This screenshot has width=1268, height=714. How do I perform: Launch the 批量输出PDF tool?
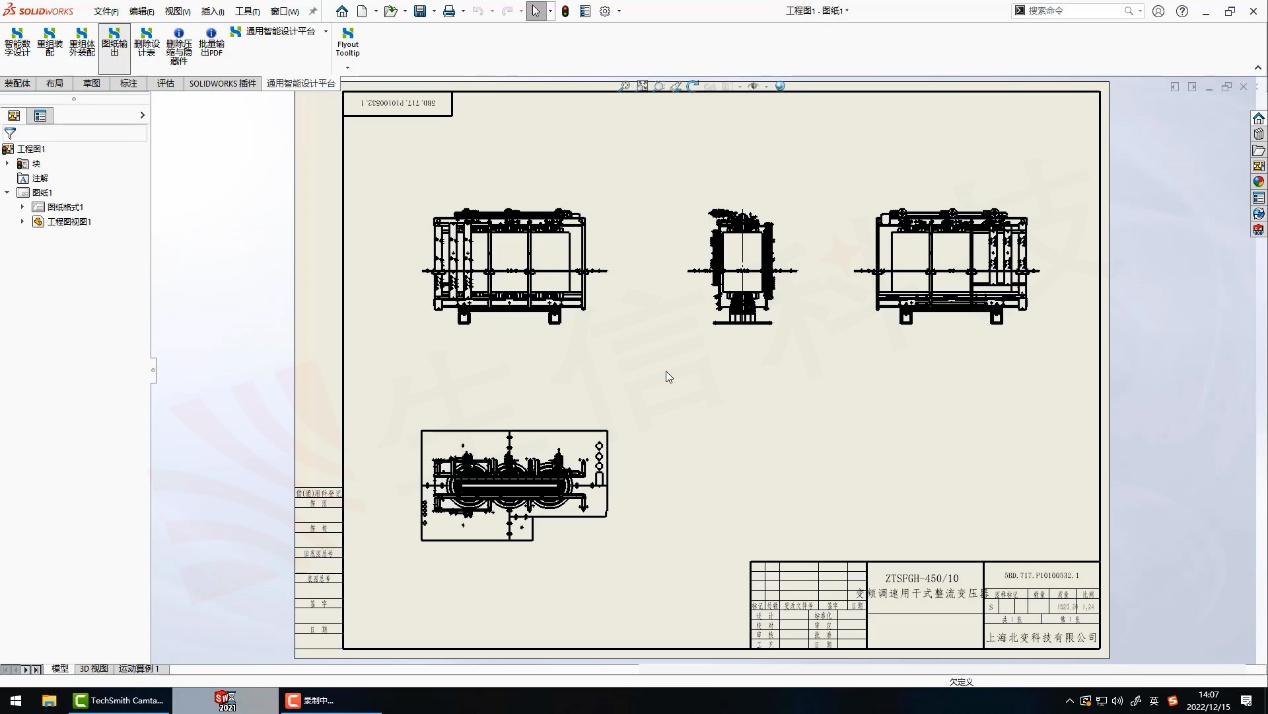click(211, 42)
